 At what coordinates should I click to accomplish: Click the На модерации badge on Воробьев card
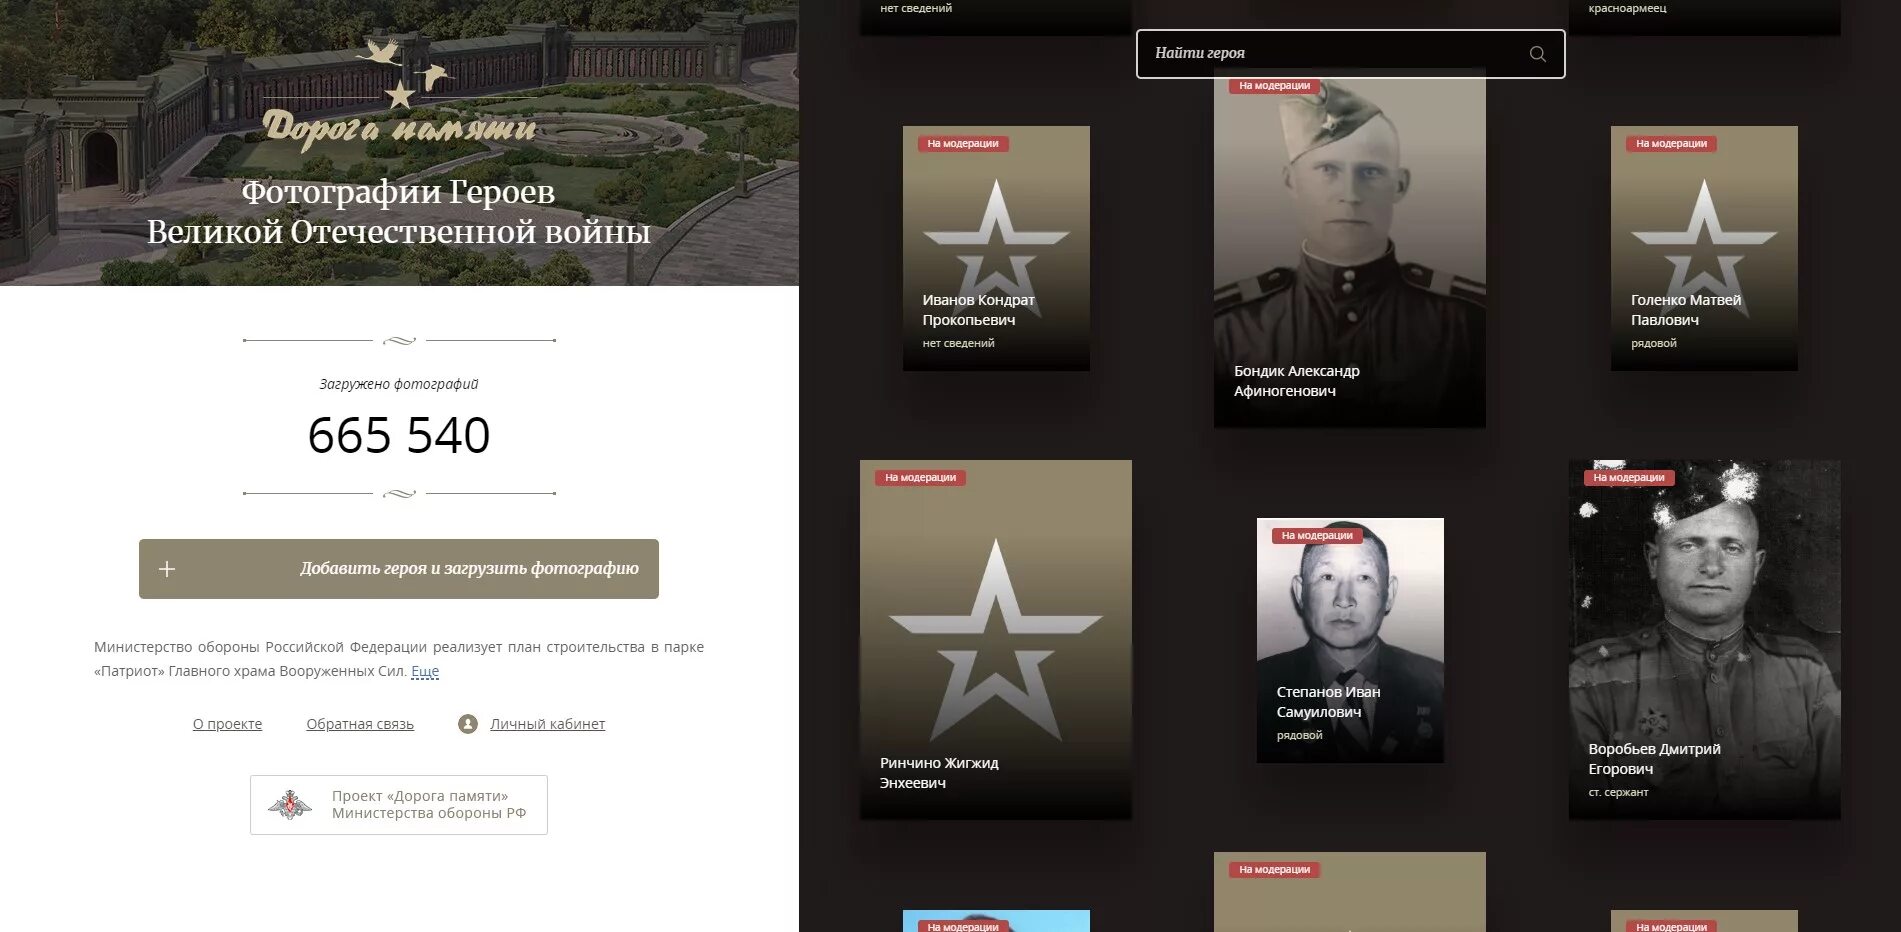(x=1628, y=478)
